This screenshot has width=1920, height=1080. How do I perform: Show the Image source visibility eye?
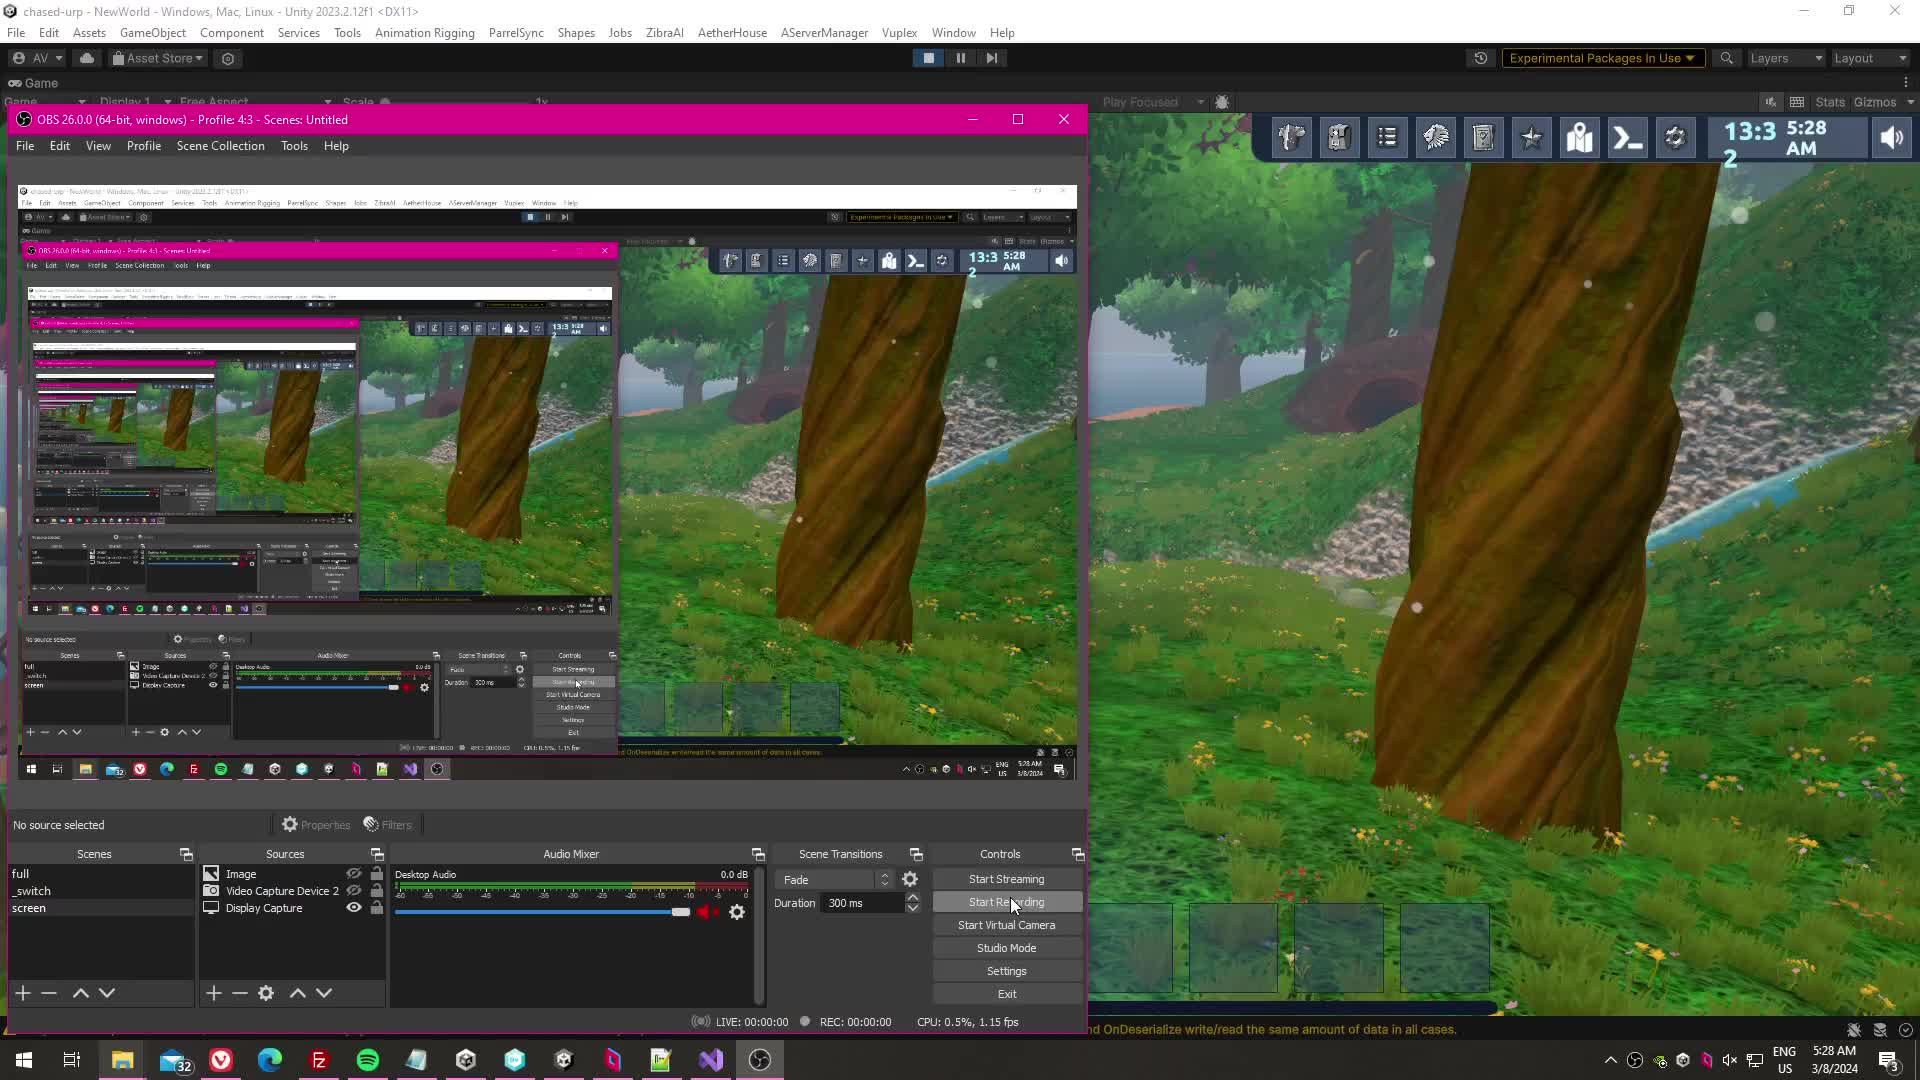click(354, 874)
